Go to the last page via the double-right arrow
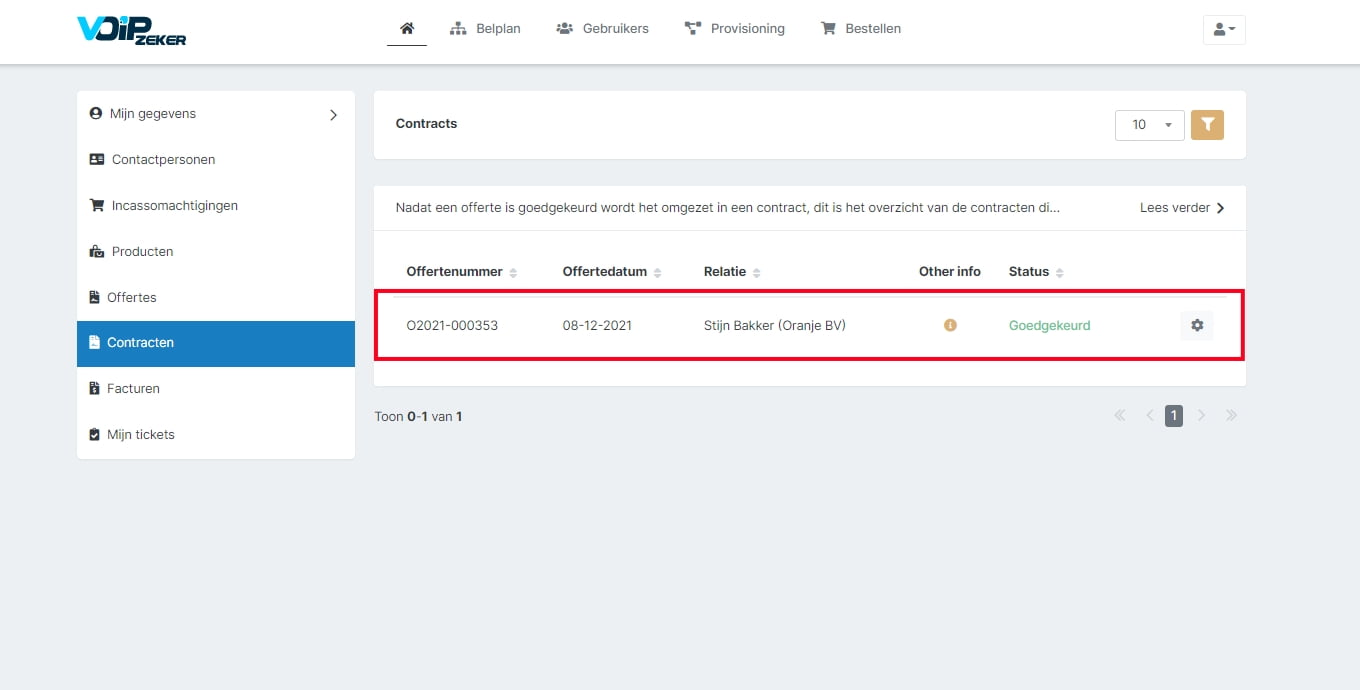Viewport: 1360px width, 690px height. [1231, 416]
